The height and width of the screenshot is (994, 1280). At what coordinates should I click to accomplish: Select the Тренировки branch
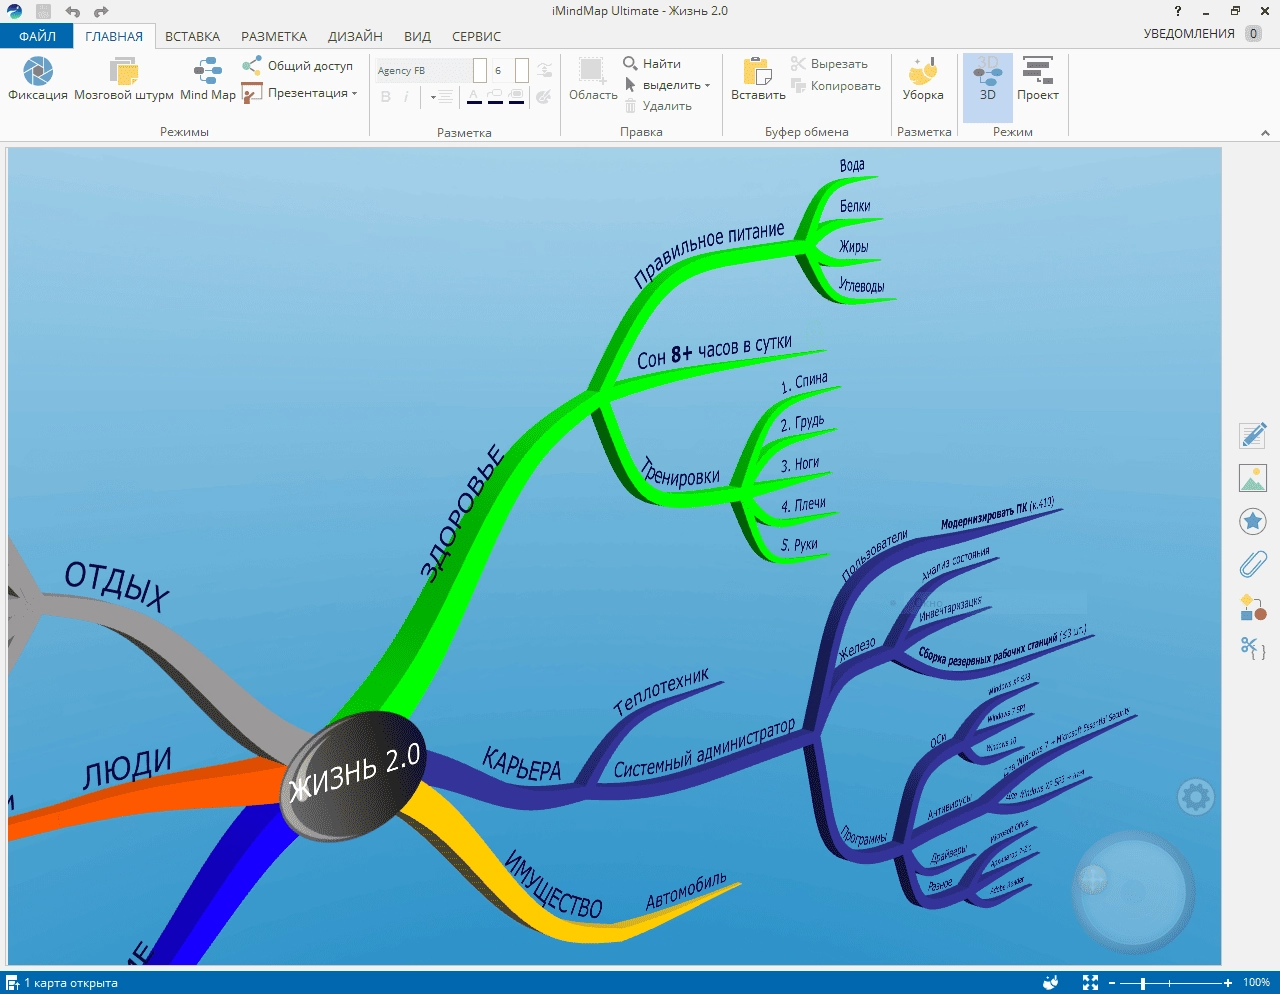[680, 472]
